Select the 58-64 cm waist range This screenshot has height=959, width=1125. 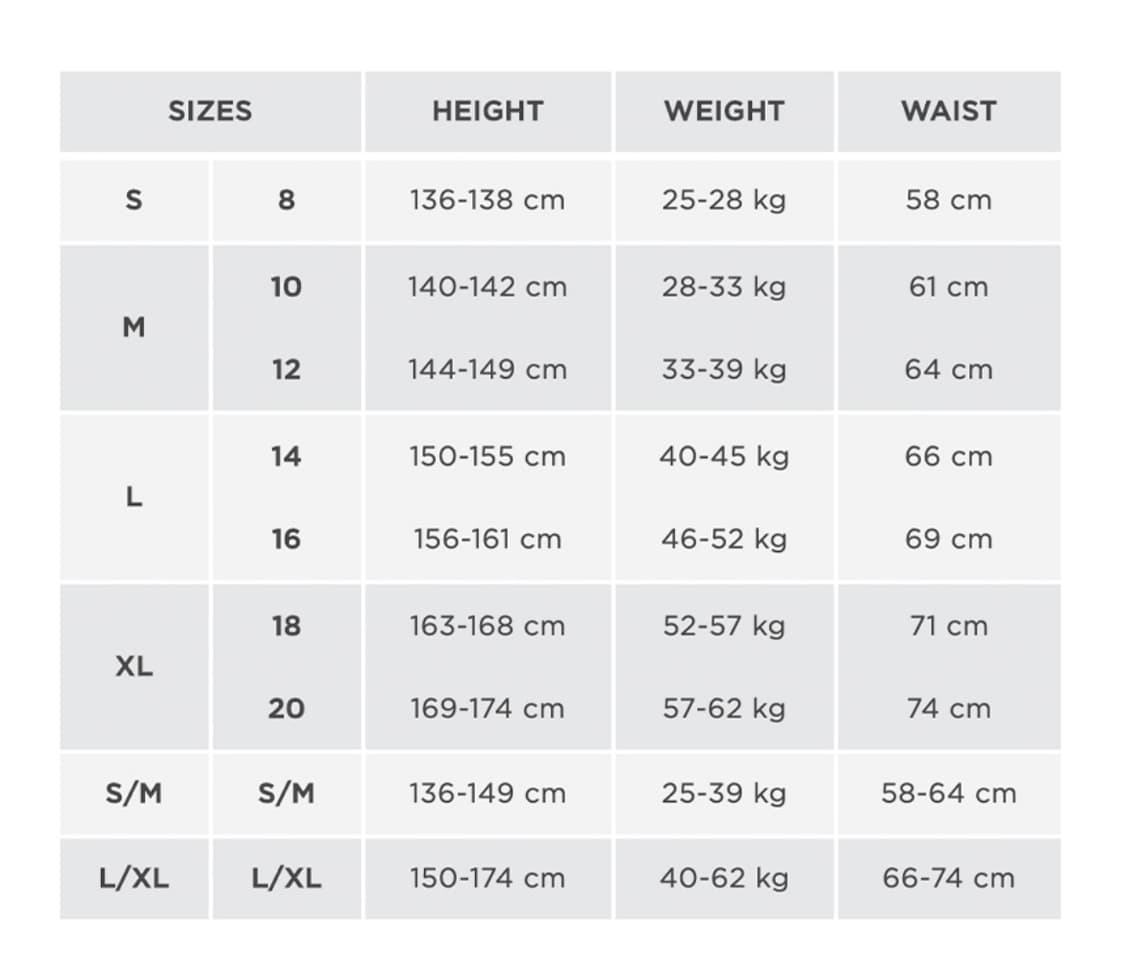click(948, 794)
